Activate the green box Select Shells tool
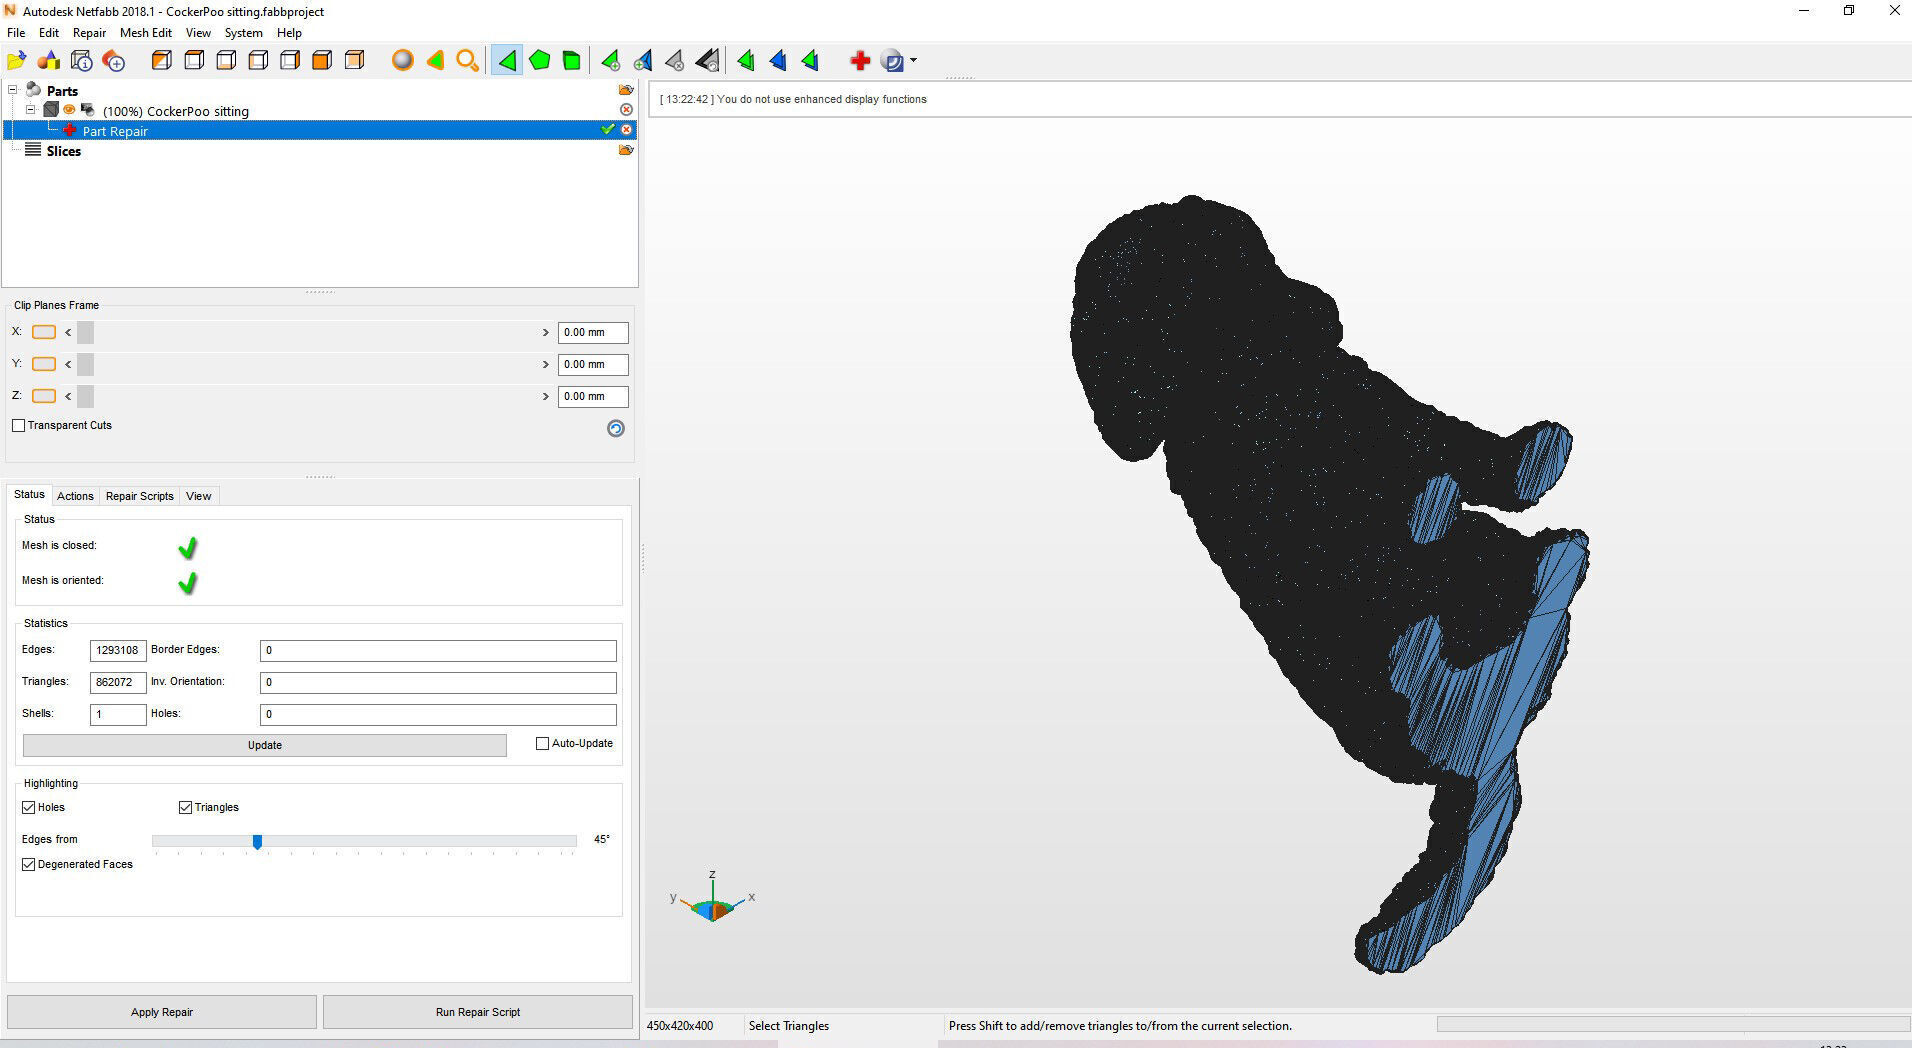Screen dimensions: 1912x1048 coord(572,61)
